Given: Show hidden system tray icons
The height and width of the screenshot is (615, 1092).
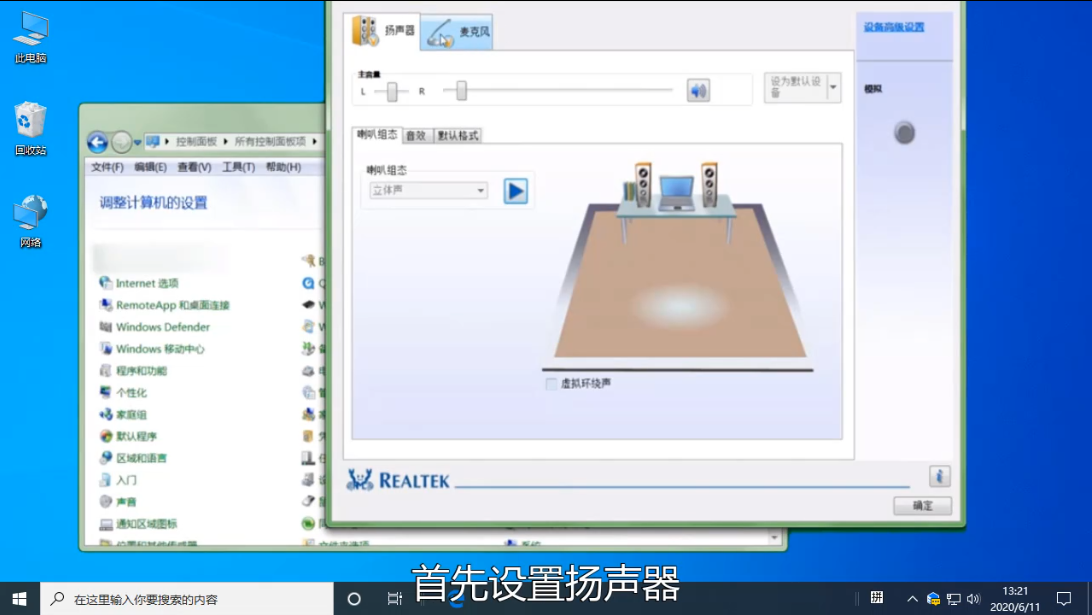Looking at the screenshot, I should (x=911, y=599).
